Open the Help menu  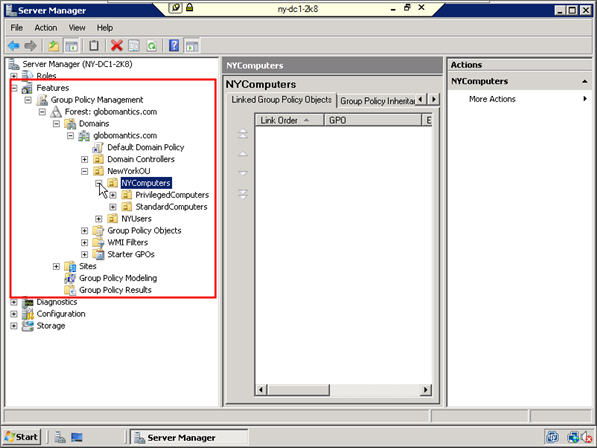(x=105, y=28)
